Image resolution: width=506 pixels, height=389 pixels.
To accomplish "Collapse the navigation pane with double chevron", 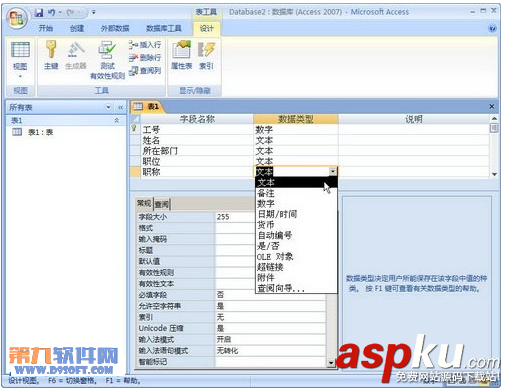I will tap(120, 107).
